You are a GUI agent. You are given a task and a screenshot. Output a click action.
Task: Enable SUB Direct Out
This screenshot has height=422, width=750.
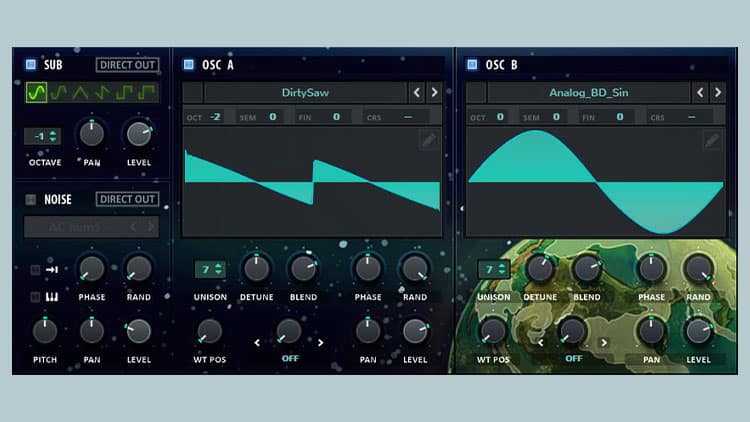click(x=127, y=65)
